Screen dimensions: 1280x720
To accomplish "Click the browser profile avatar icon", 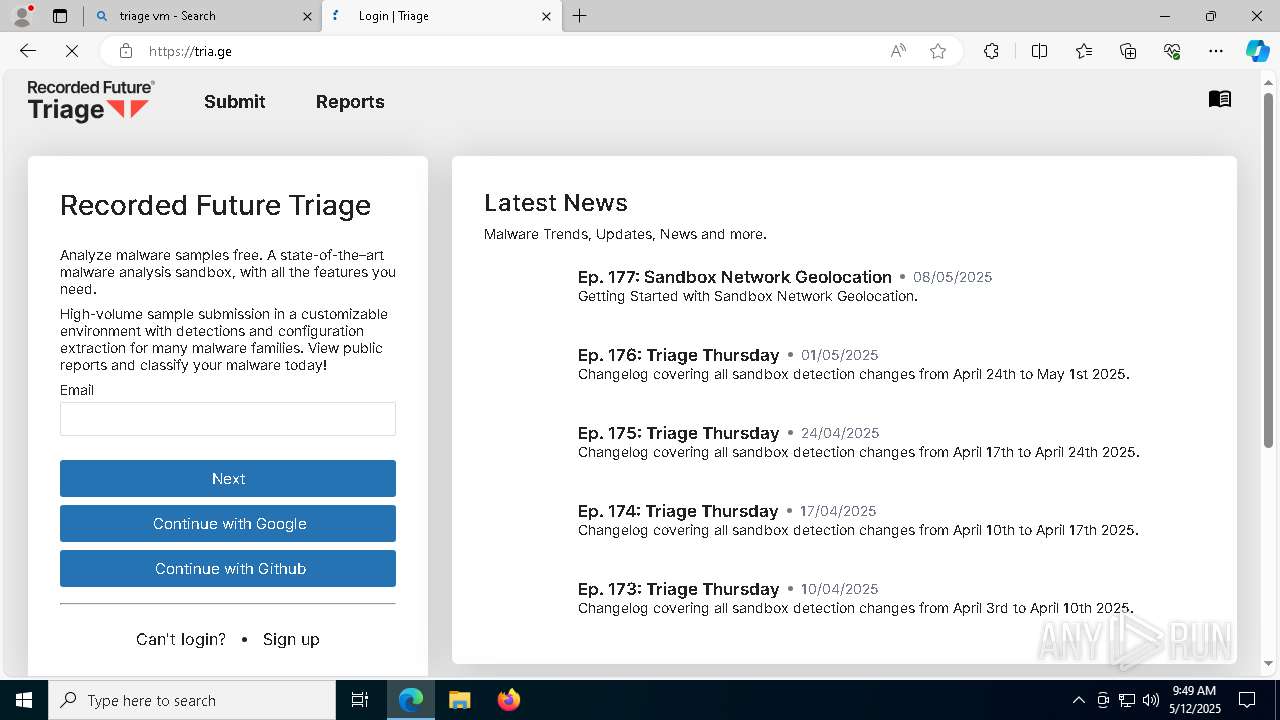I will tap(22, 16).
